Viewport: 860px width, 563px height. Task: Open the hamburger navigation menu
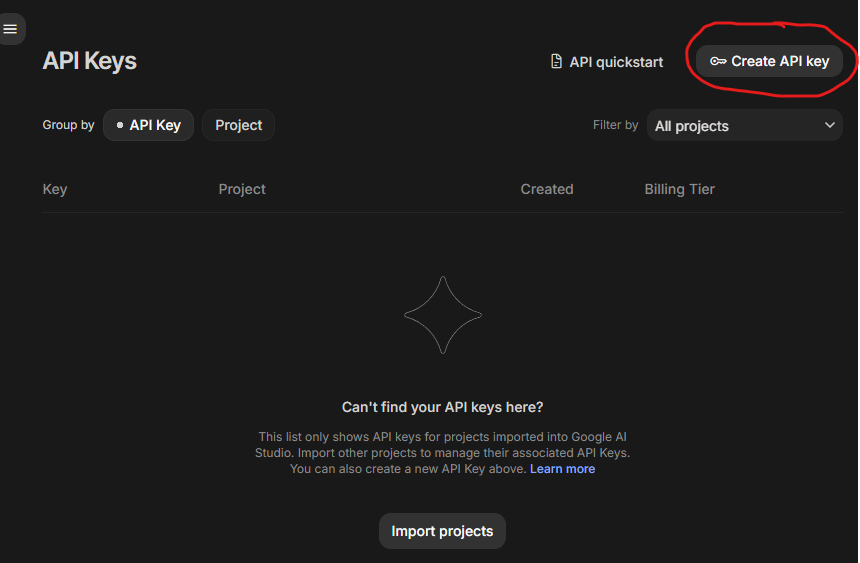point(10,29)
